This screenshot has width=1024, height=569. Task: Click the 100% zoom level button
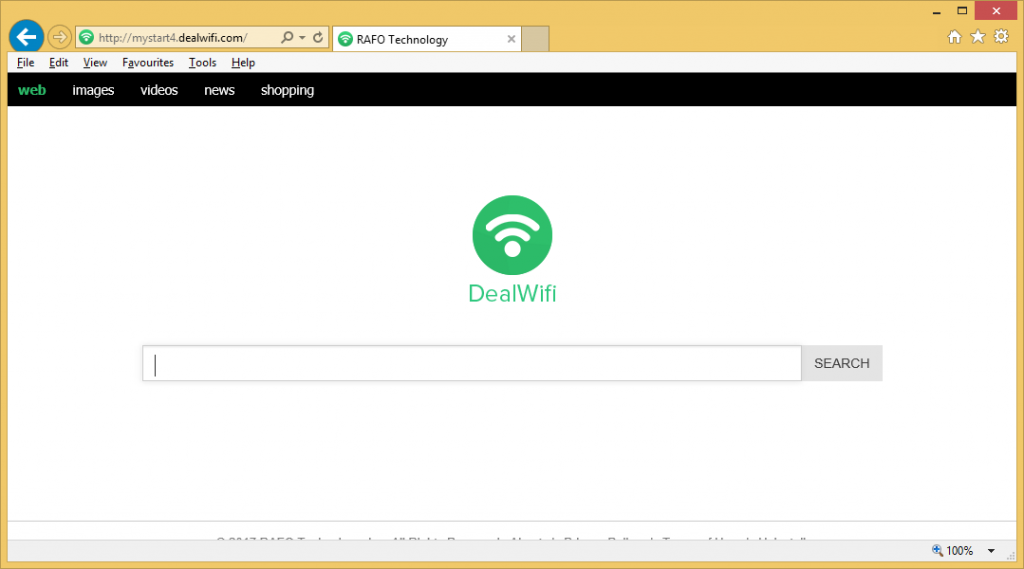pos(952,551)
